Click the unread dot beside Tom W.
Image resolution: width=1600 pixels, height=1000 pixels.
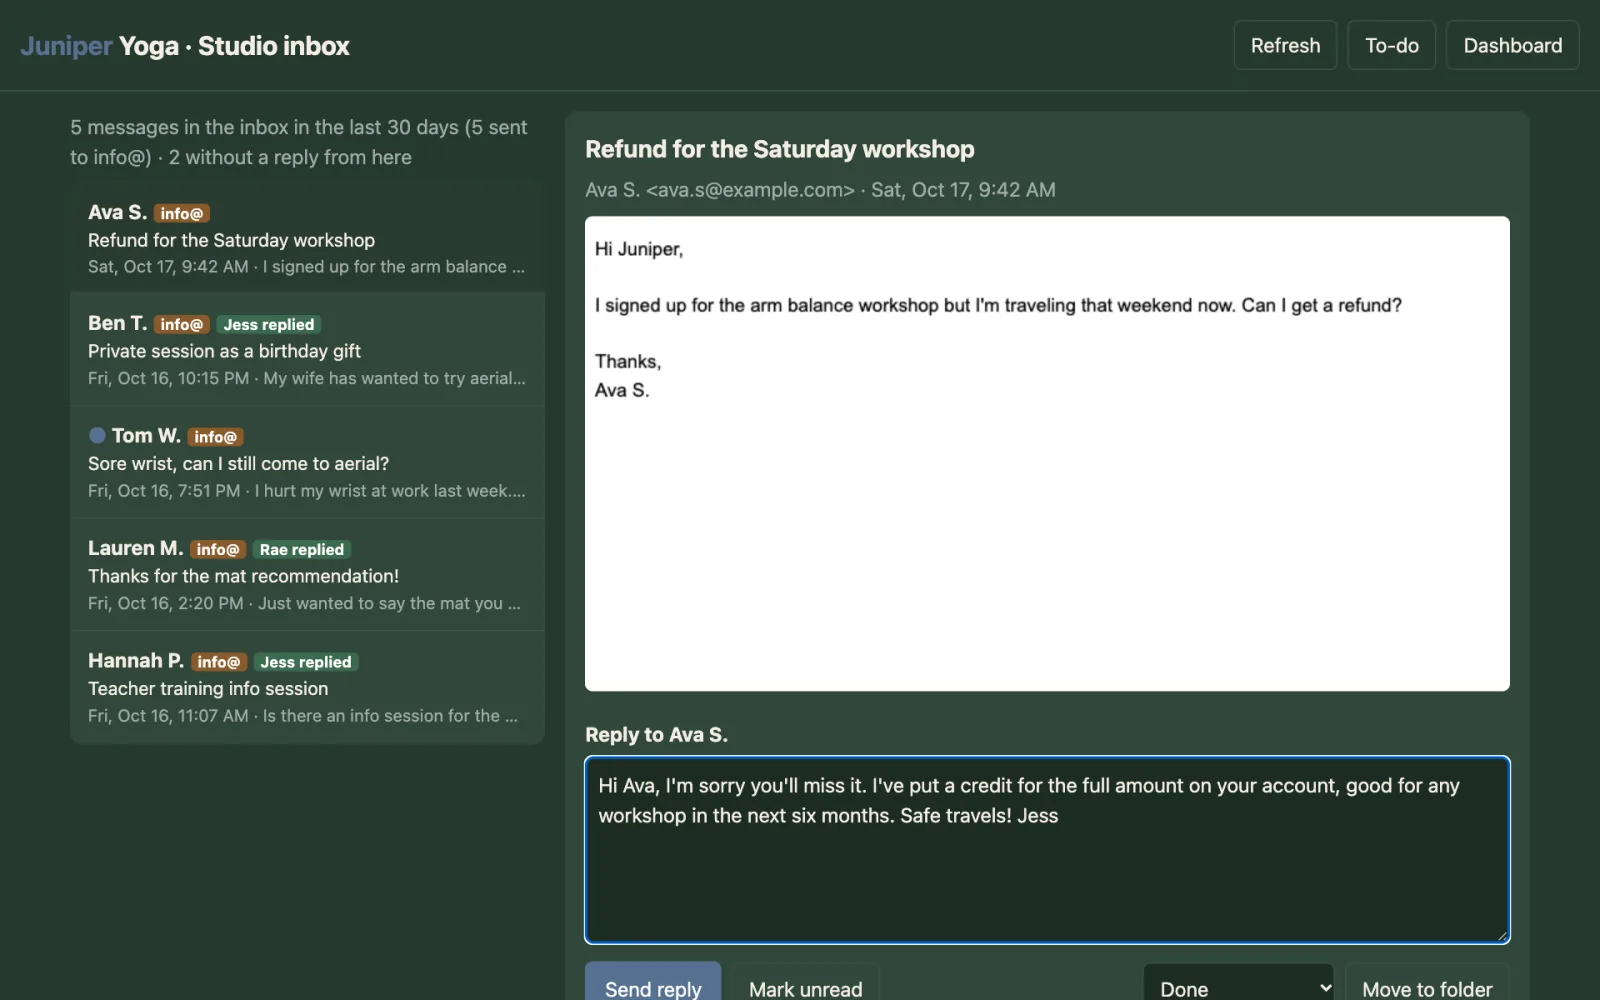pyautogui.click(x=97, y=435)
